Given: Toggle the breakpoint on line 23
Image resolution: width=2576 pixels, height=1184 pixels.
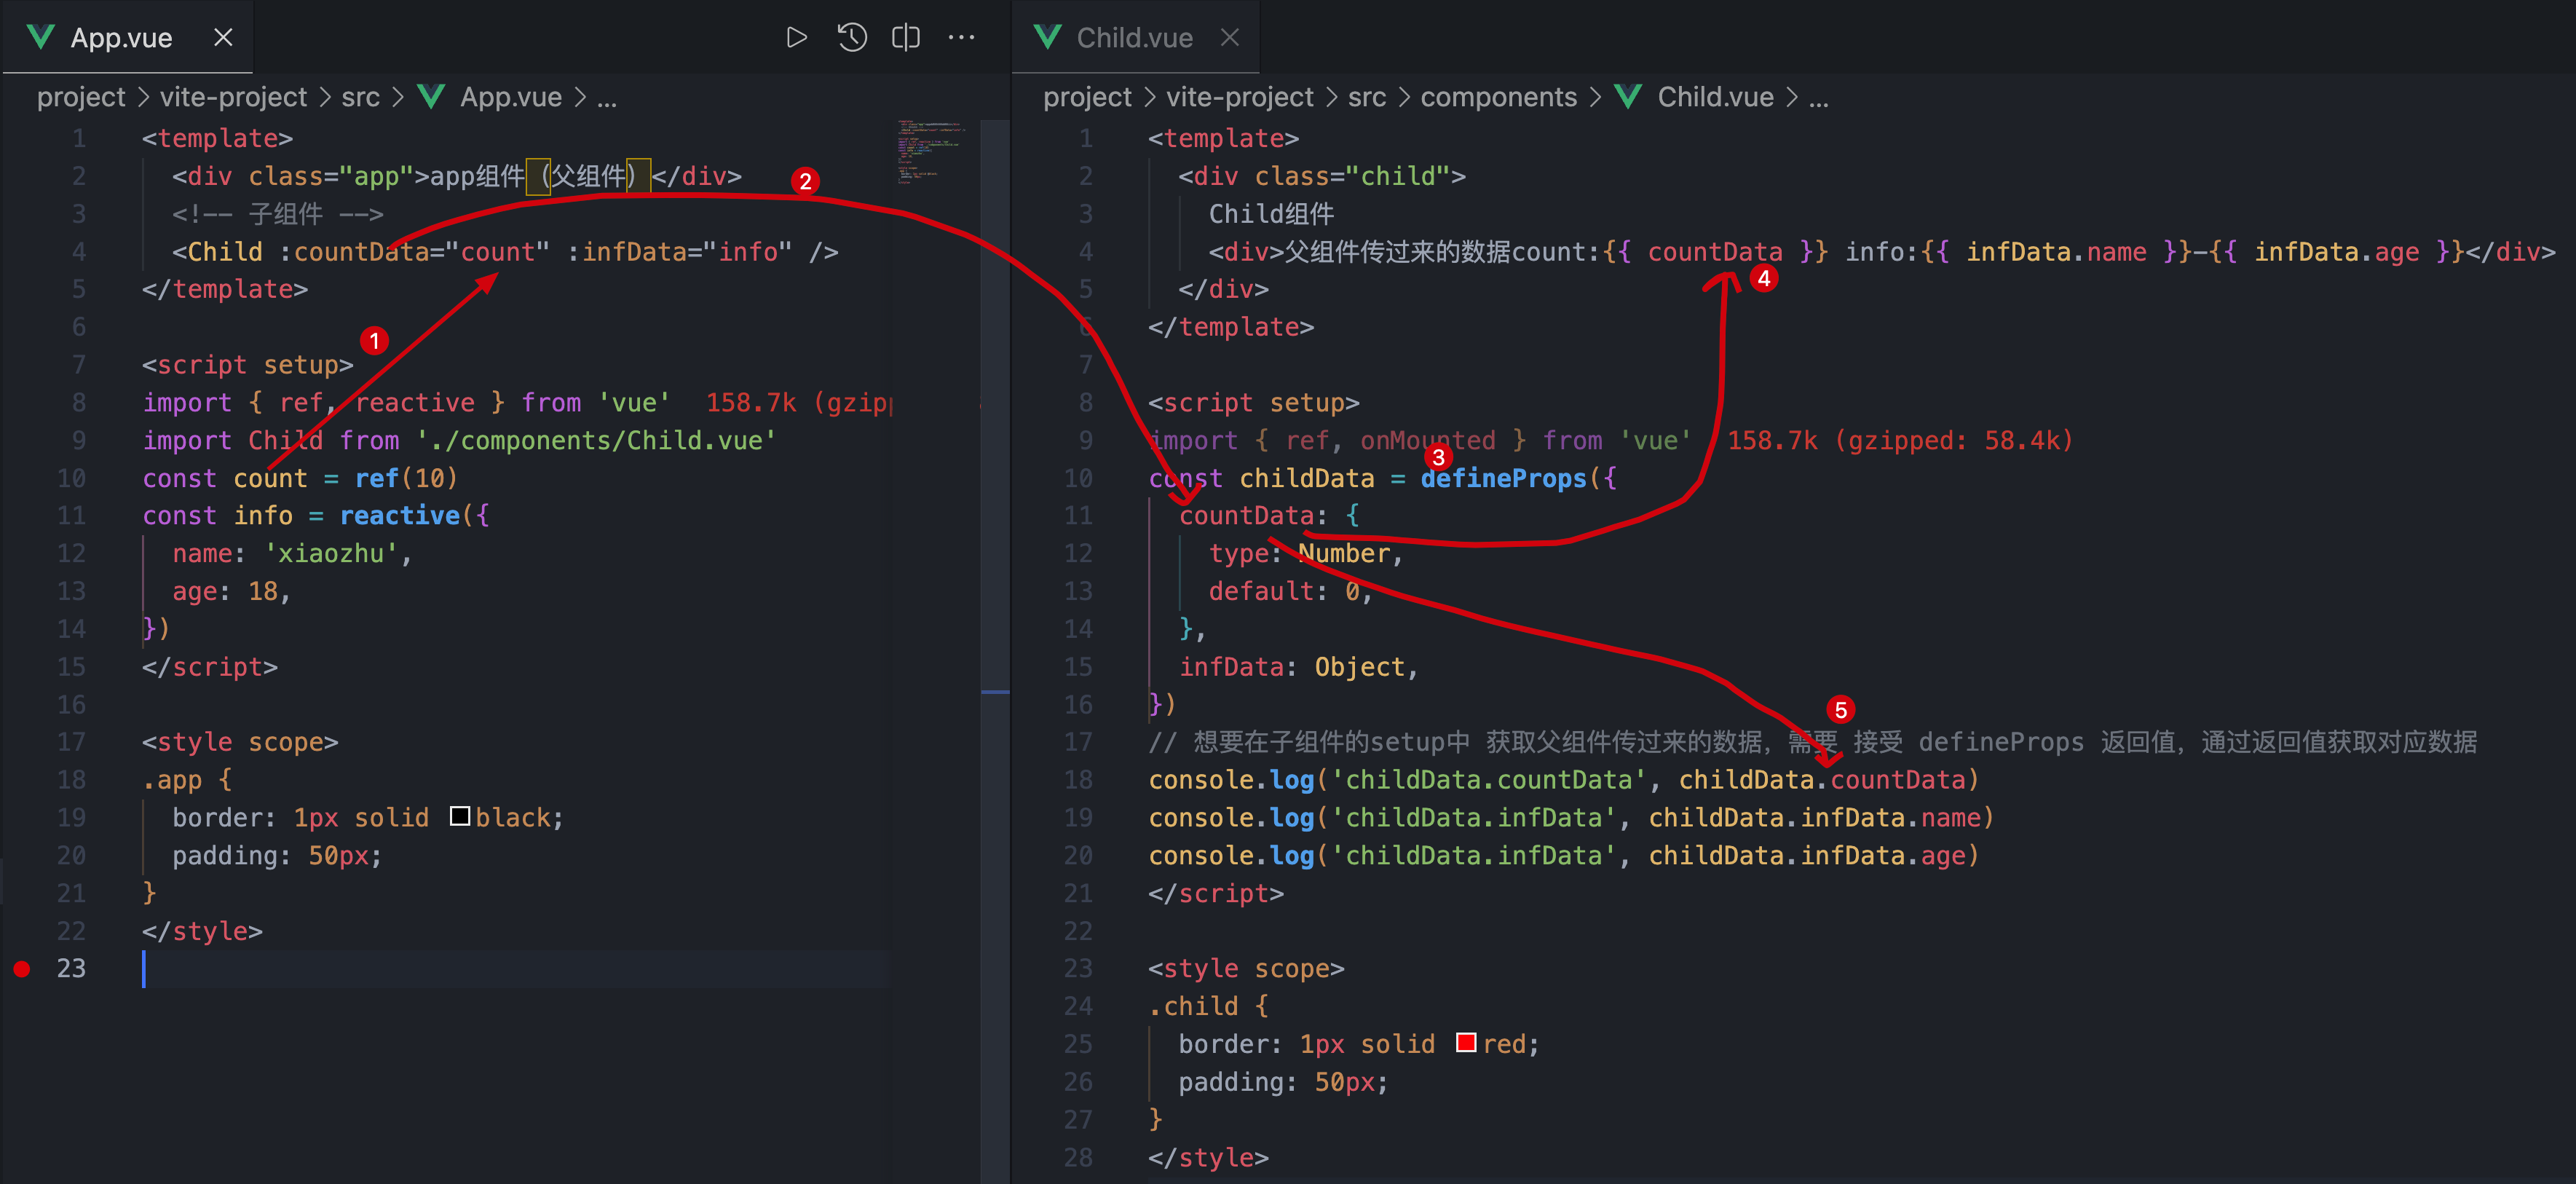Looking at the screenshot, I should [22, 969].
